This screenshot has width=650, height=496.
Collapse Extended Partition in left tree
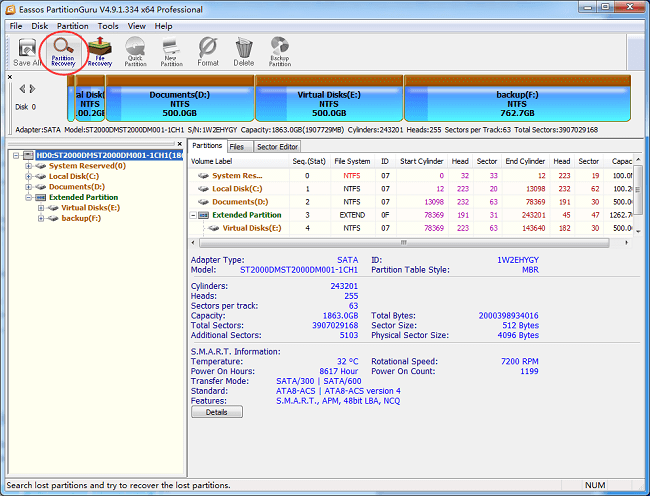[29, 197]
